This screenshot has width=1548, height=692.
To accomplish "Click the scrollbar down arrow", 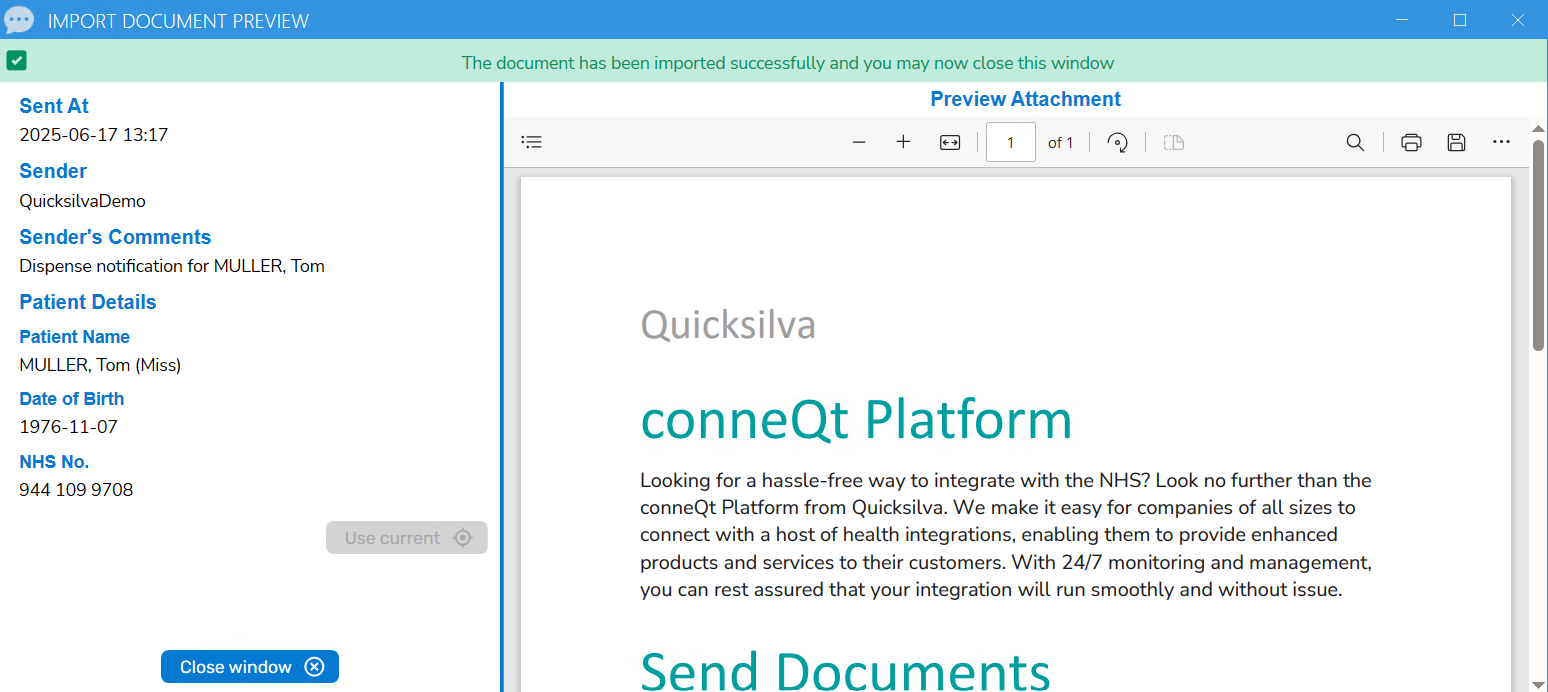I will click(1539, 683).
